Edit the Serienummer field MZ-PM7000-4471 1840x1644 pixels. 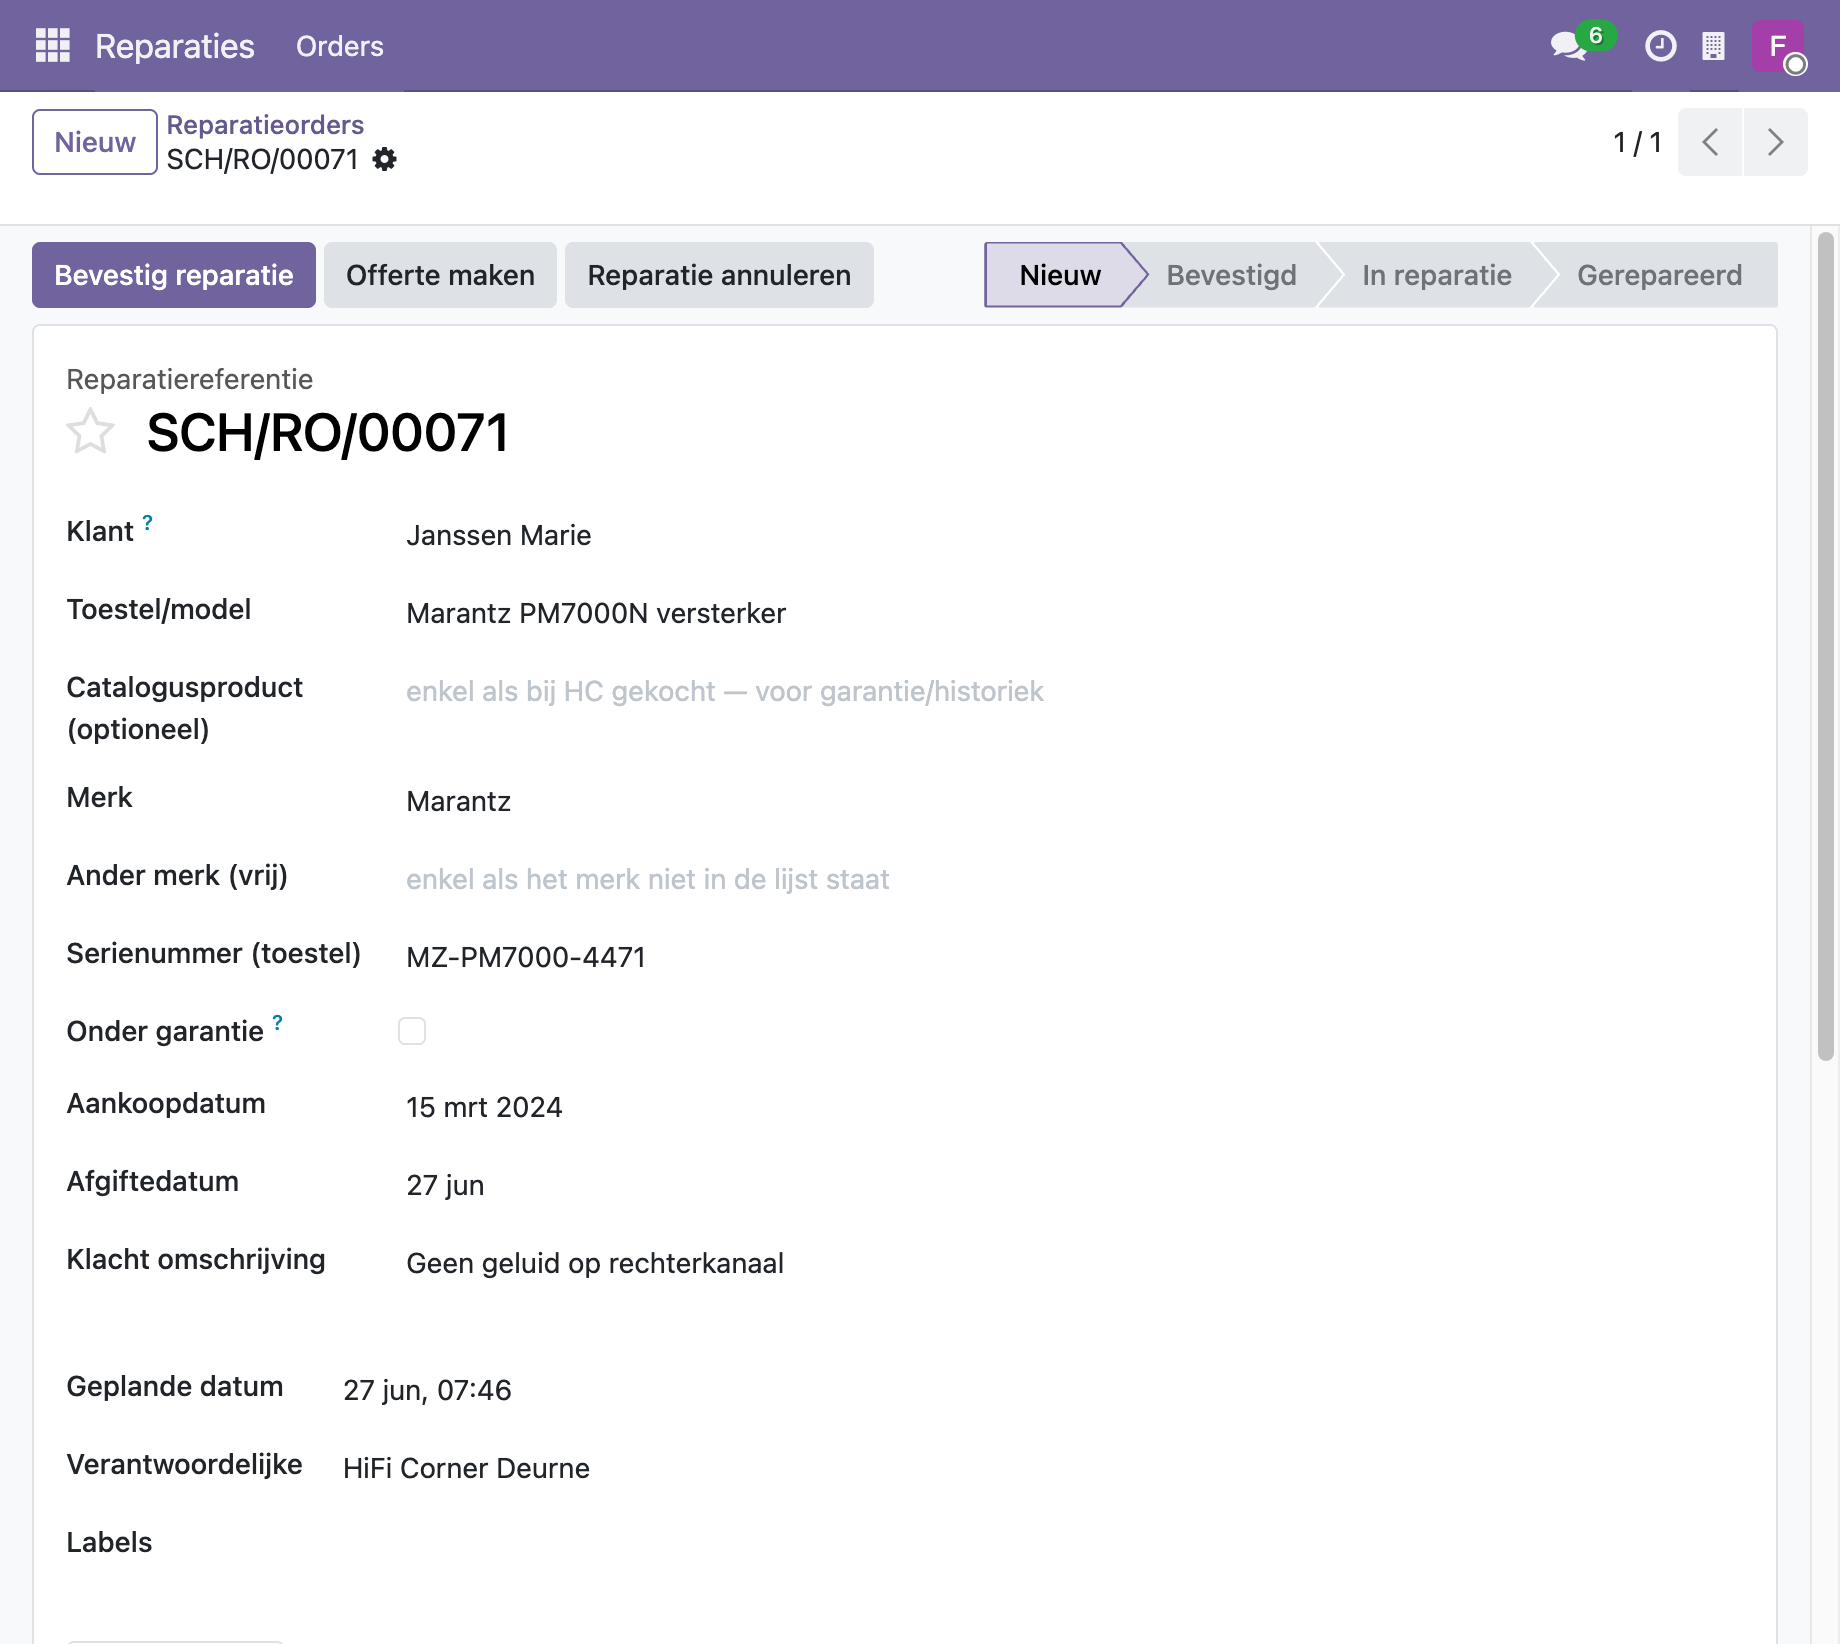[x=1070, y=957]
